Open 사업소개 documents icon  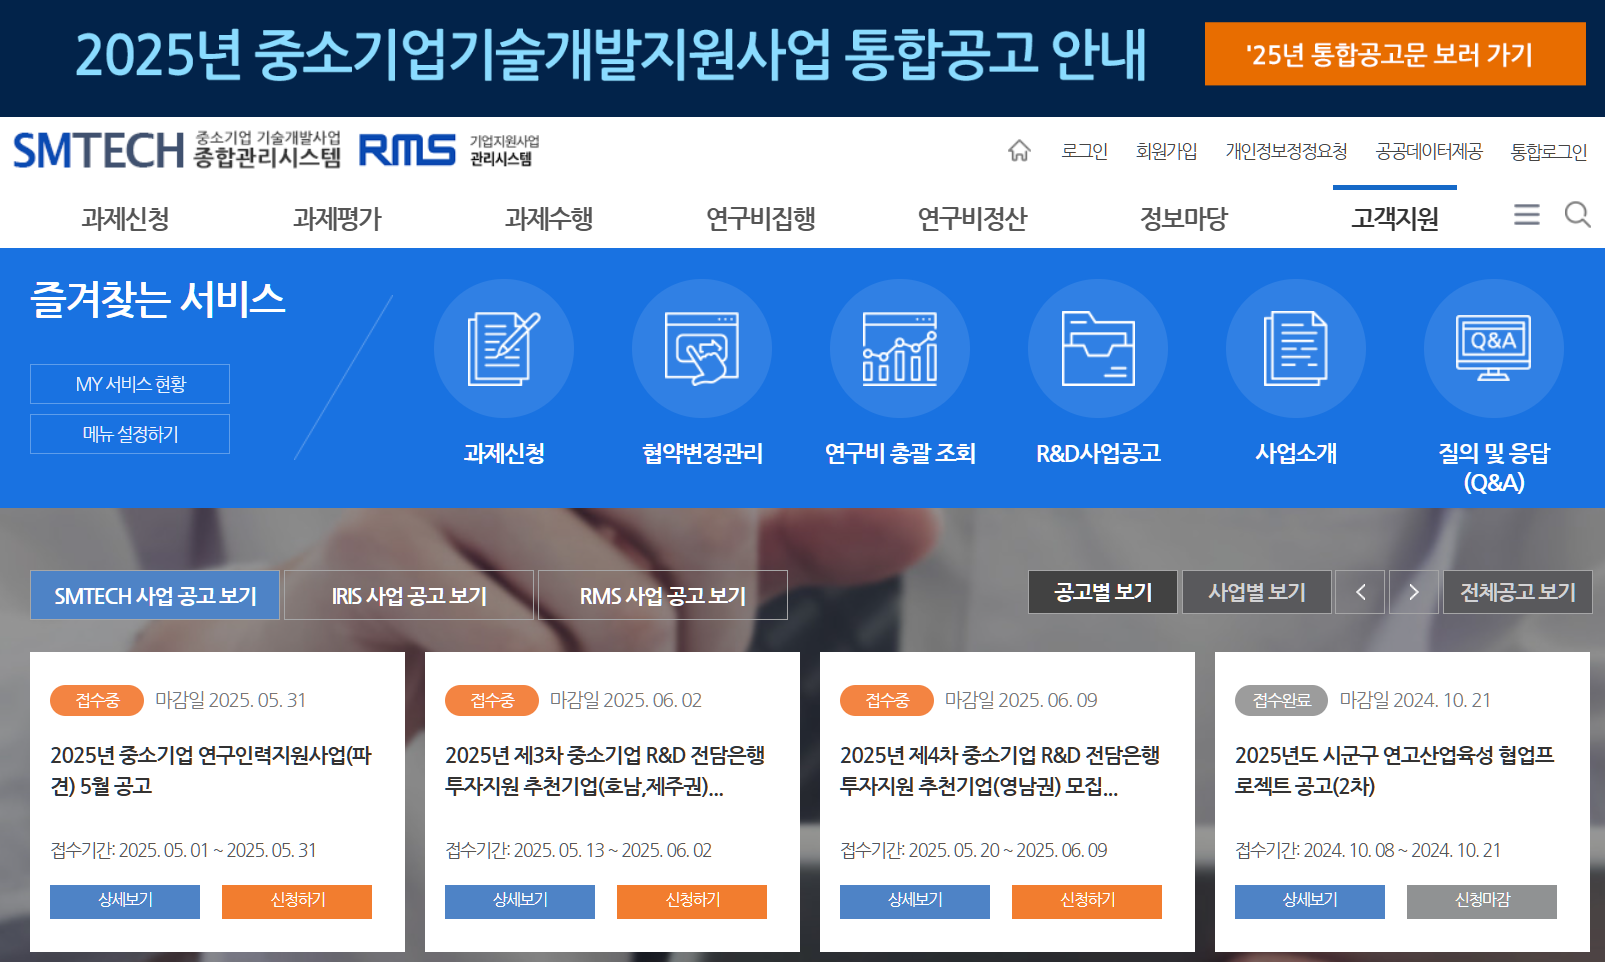pos(1295,348)
